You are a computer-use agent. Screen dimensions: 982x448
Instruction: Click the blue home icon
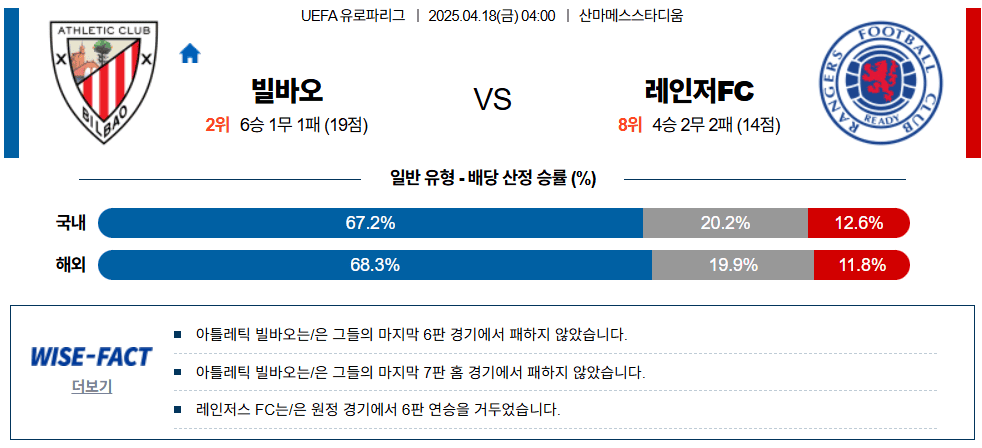click(x=190, y=54)
